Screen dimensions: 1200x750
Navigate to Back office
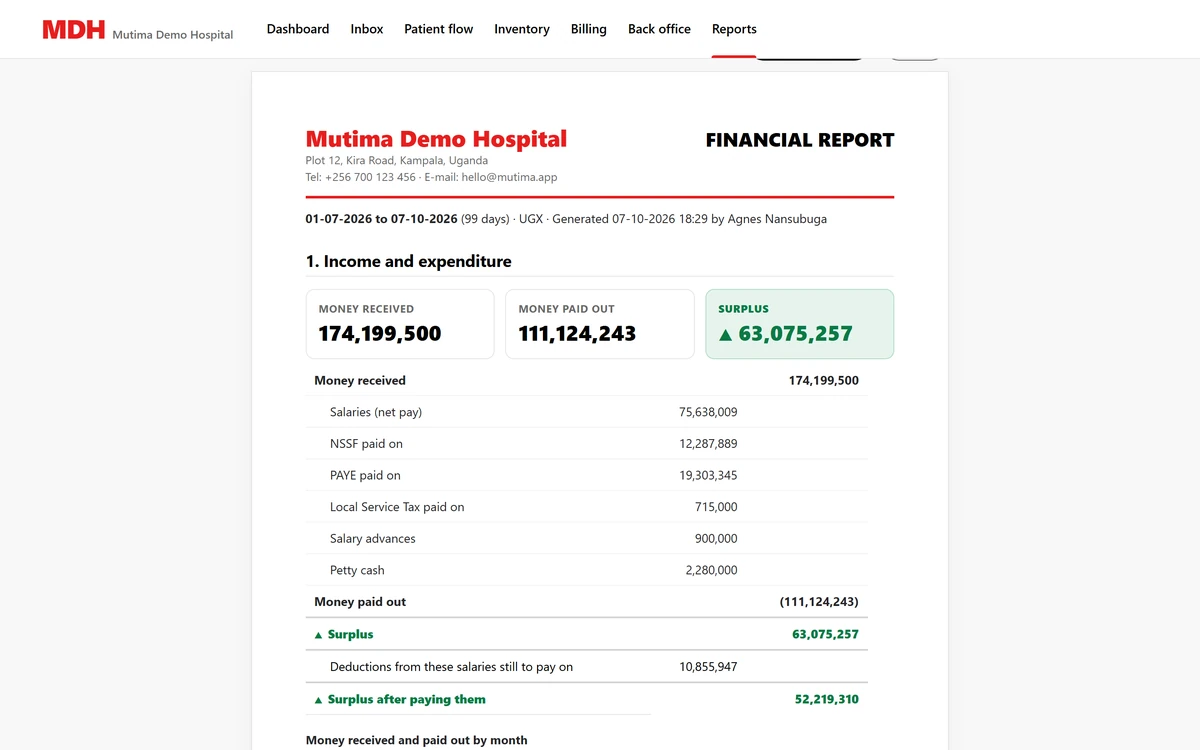(x=659, y=29)
